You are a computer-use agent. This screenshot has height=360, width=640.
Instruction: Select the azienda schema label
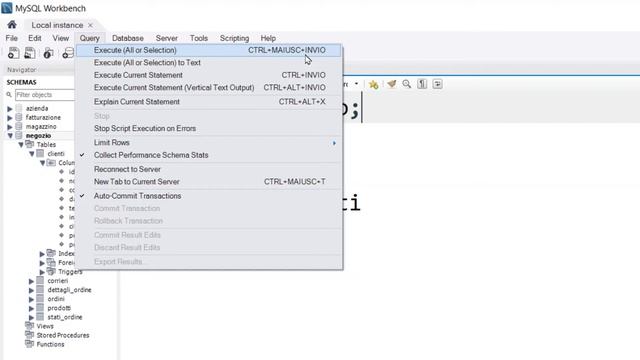coord(37,109)
